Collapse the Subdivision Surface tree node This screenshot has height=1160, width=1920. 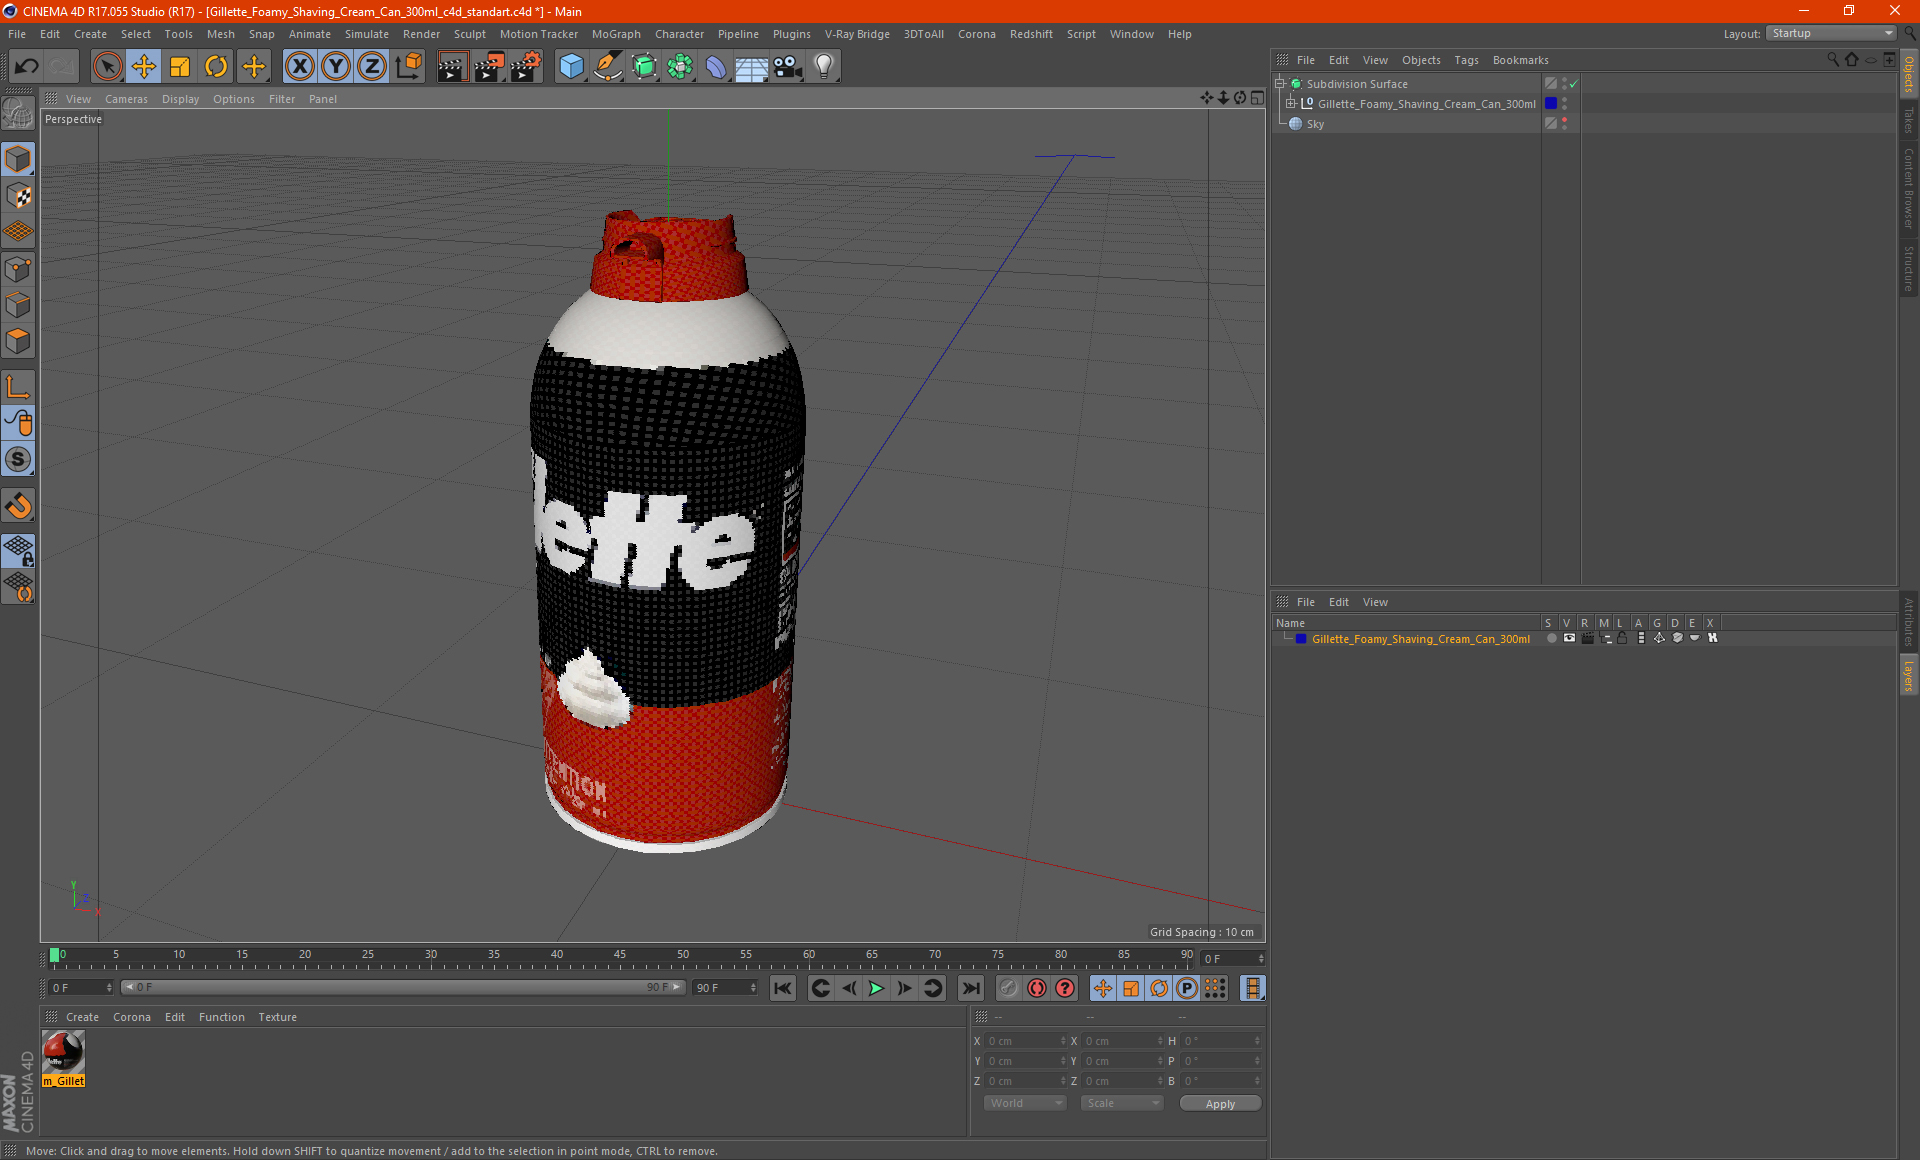point(1279,84)
